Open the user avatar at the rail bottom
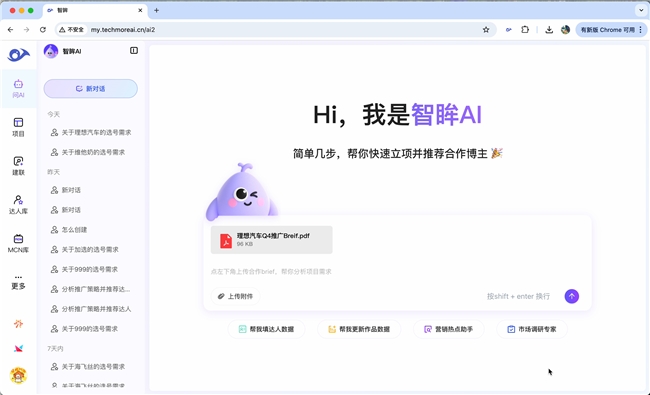This screenshot has height=395, width=650. (x=18, y=376)
